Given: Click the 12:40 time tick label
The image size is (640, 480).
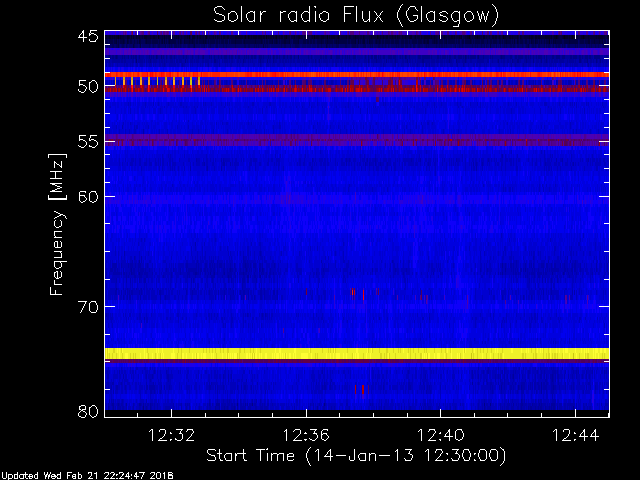Looking at the screenshot, I should click(x=440, y=435).
